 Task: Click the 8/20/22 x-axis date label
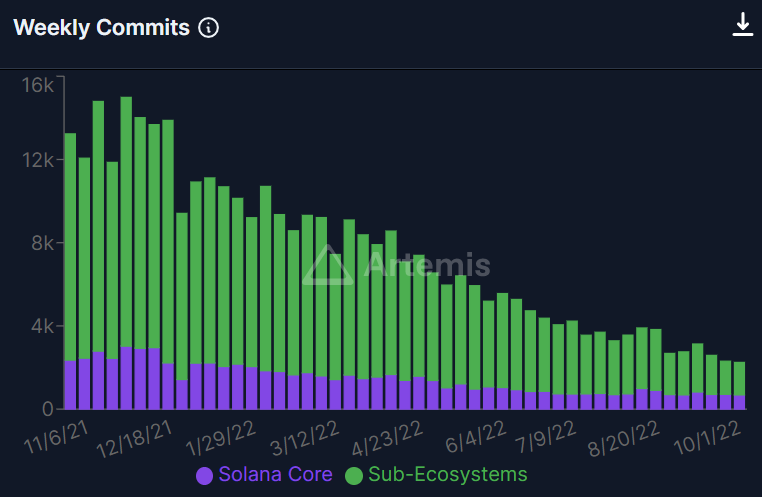click(x=624, y=438)
